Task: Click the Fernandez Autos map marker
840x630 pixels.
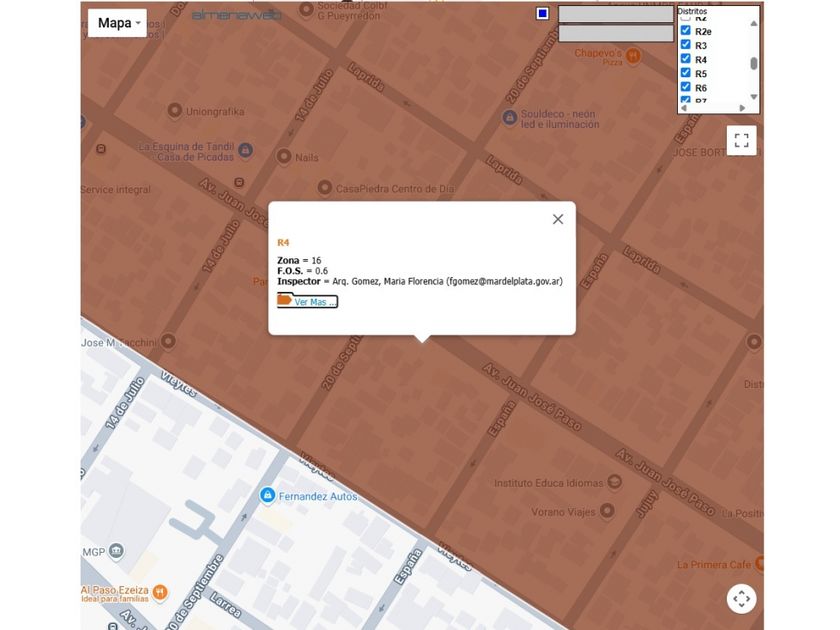Action: click(267, 495)
